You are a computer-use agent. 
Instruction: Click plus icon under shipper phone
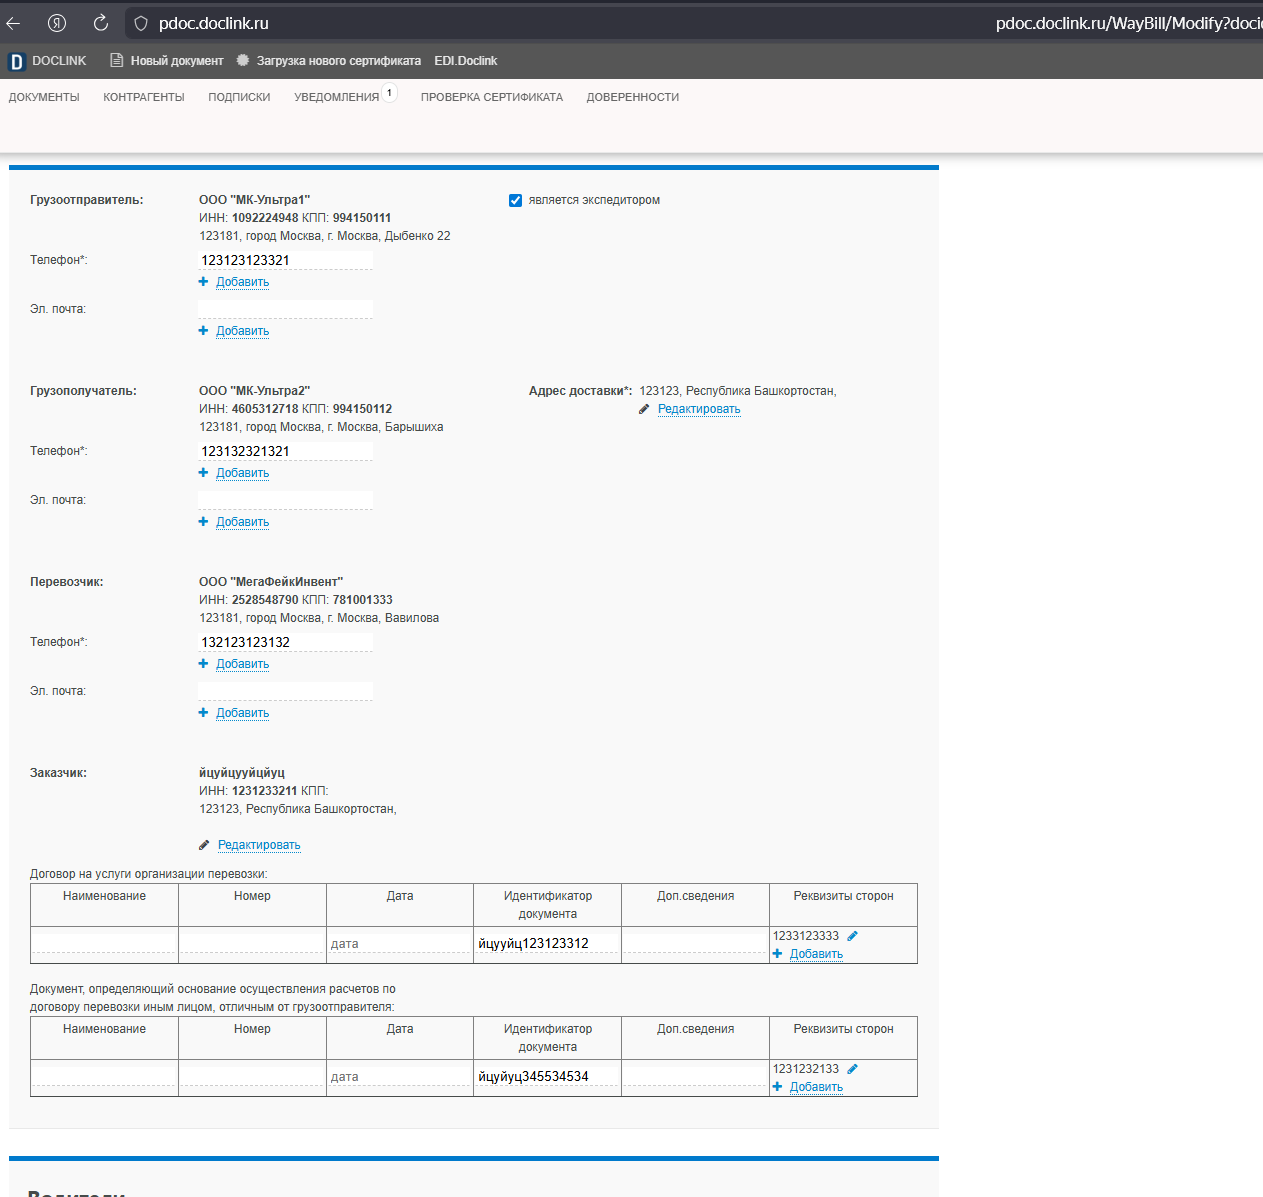pyautogui.click(x=203, y=282)
